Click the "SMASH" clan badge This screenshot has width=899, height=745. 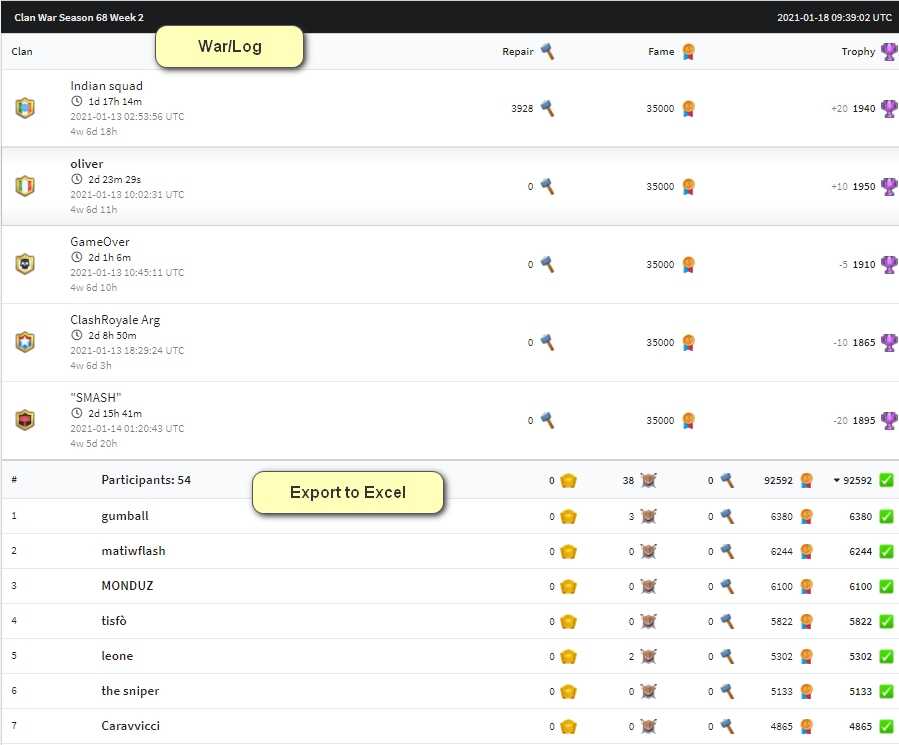(x=25, y=420)
